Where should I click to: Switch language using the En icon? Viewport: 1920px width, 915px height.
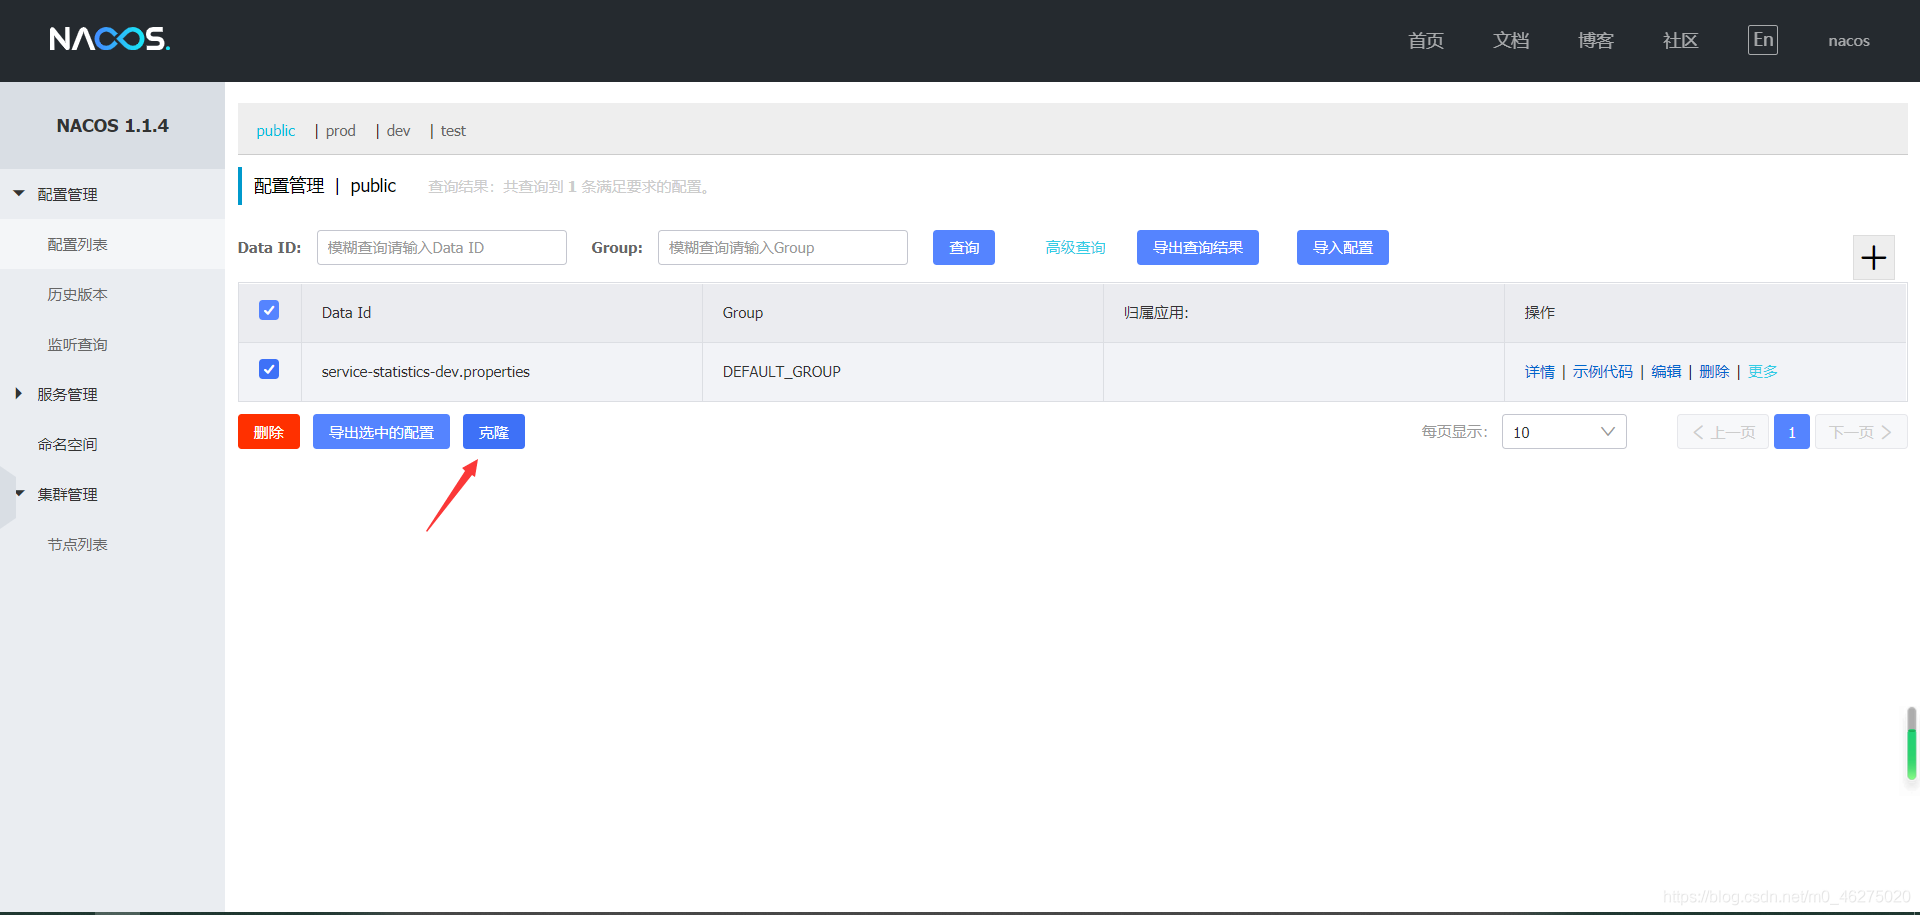tap(1762, 40)
